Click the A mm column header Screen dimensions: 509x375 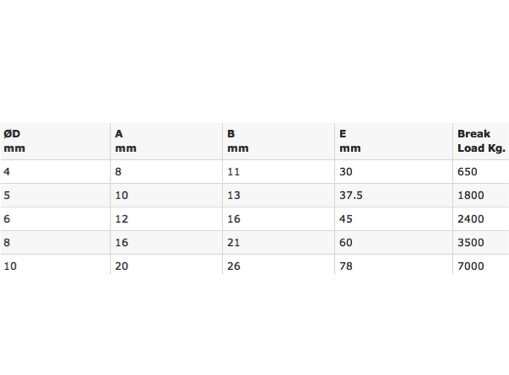166,141
